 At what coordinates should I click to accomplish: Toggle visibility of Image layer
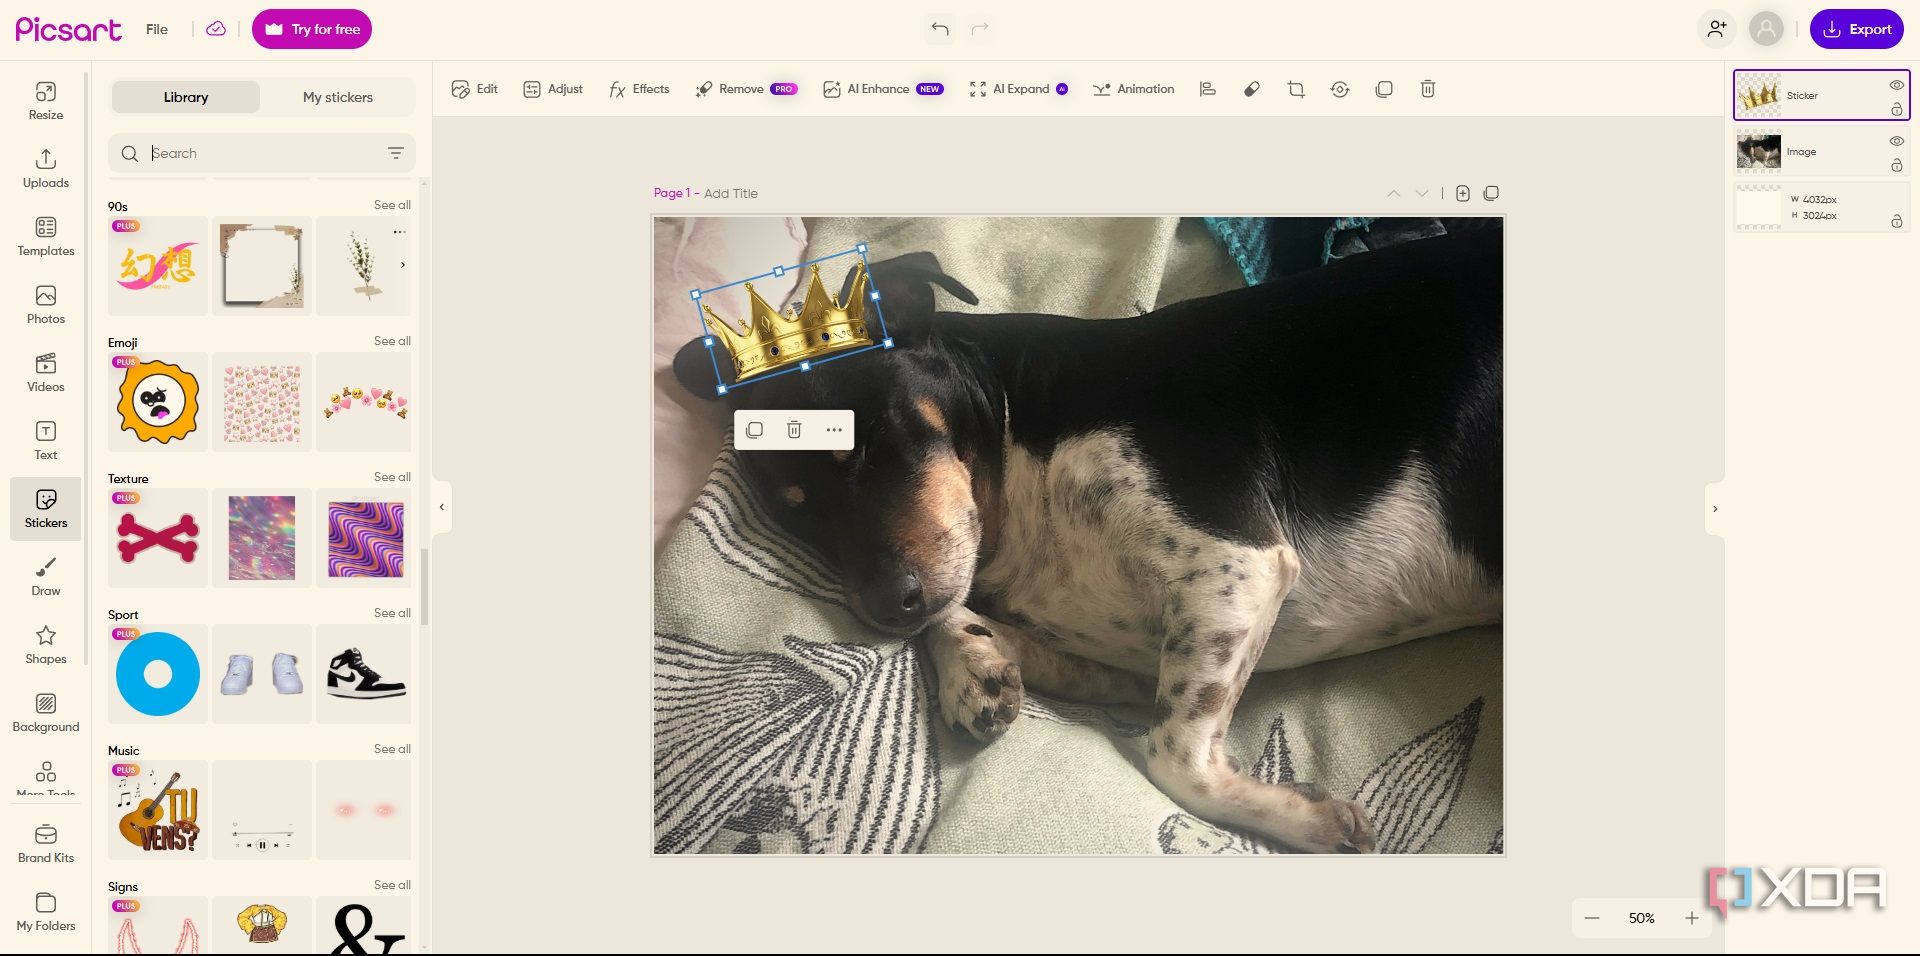[1896, 141]
